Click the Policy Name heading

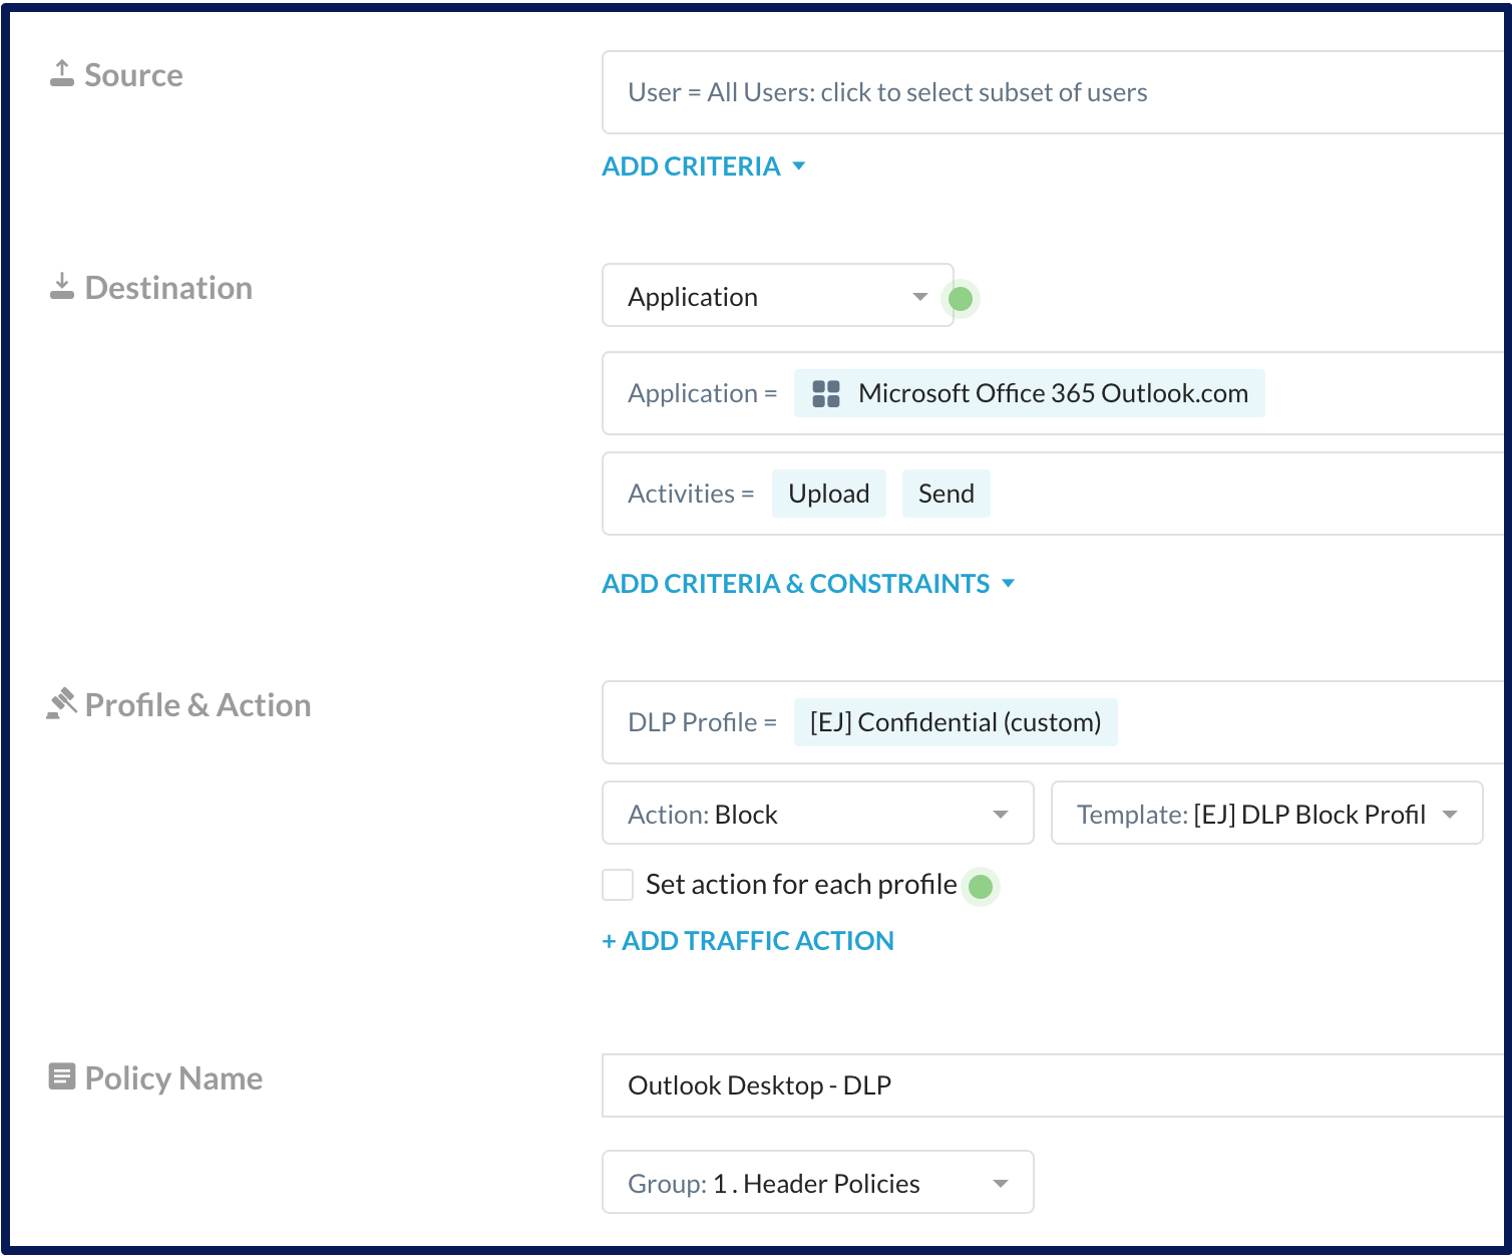(x=174, y=1078)
